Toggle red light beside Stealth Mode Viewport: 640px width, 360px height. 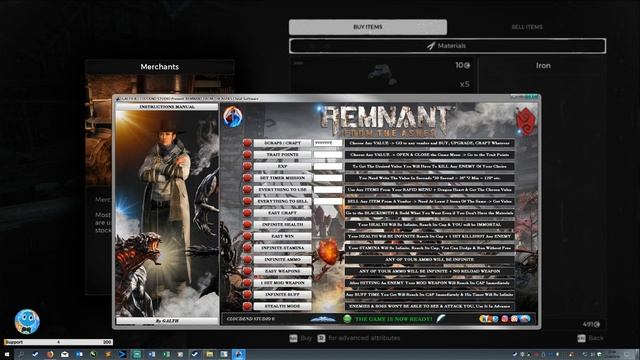[247, 306]
